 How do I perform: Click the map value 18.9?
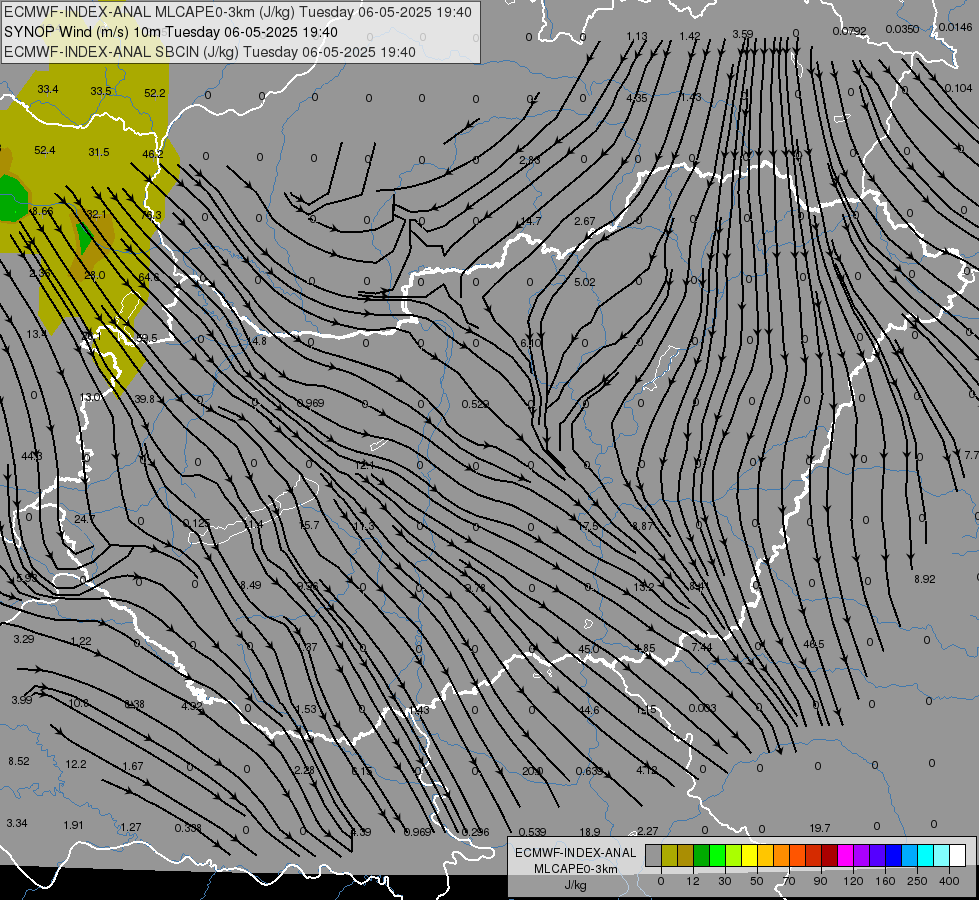coord(589,832)
